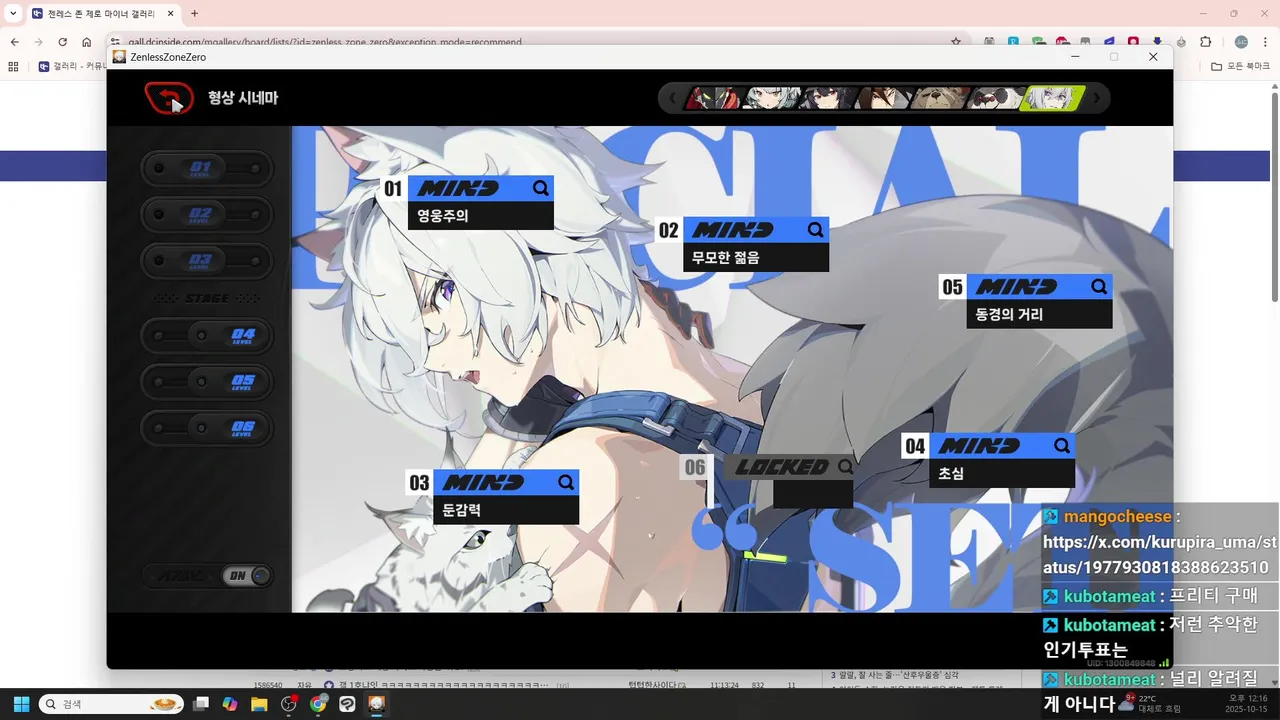Bookmark this page with star icon
The width and height of the screenshot is (1280, 720).
coord(956,42)
